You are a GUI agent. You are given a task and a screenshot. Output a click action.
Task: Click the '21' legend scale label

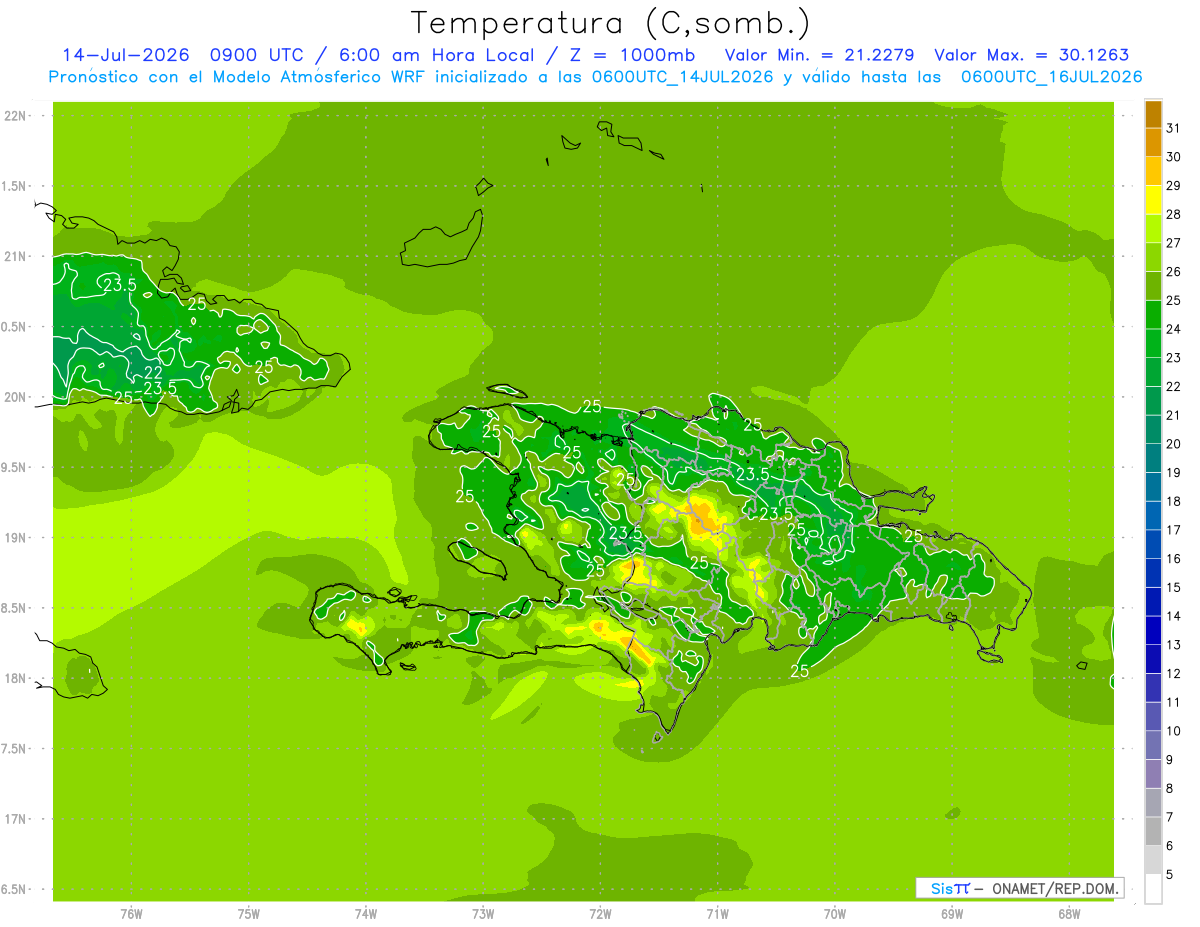(1174, 415)
